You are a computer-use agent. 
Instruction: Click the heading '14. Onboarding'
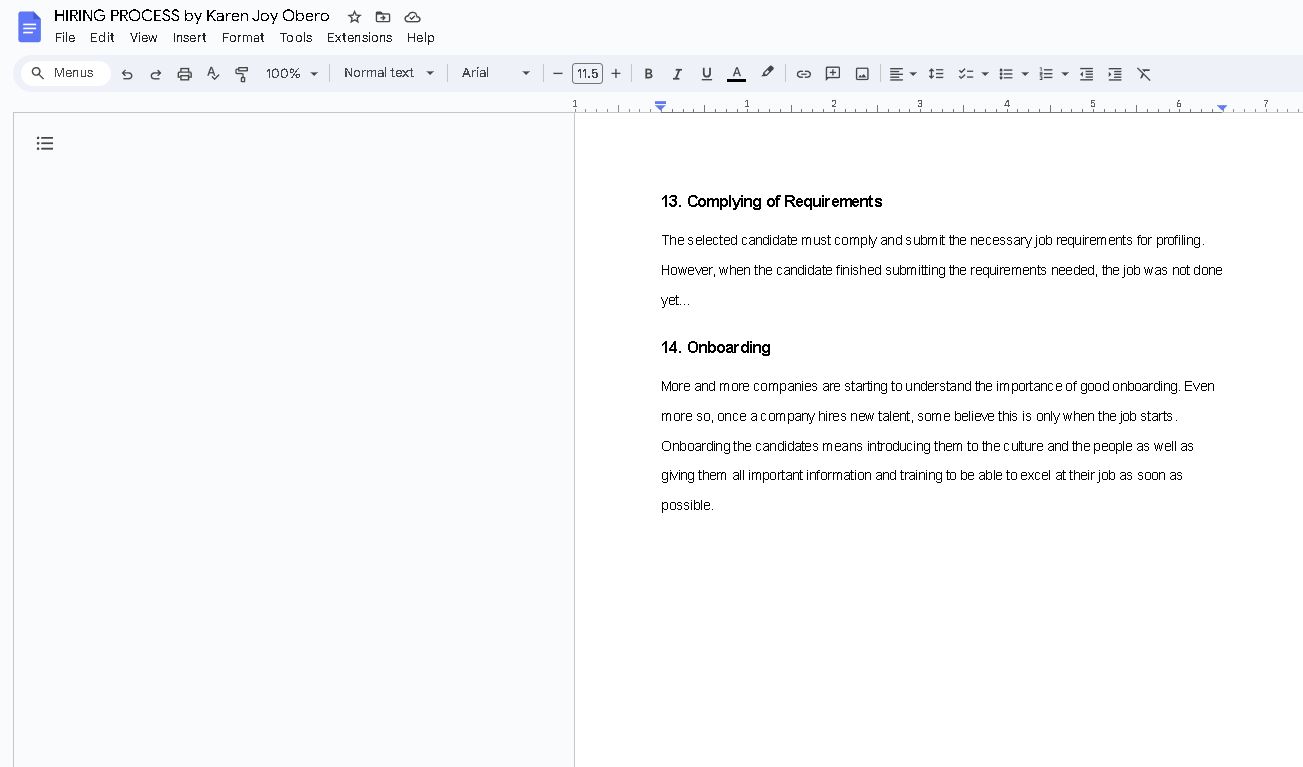(716, 348)
